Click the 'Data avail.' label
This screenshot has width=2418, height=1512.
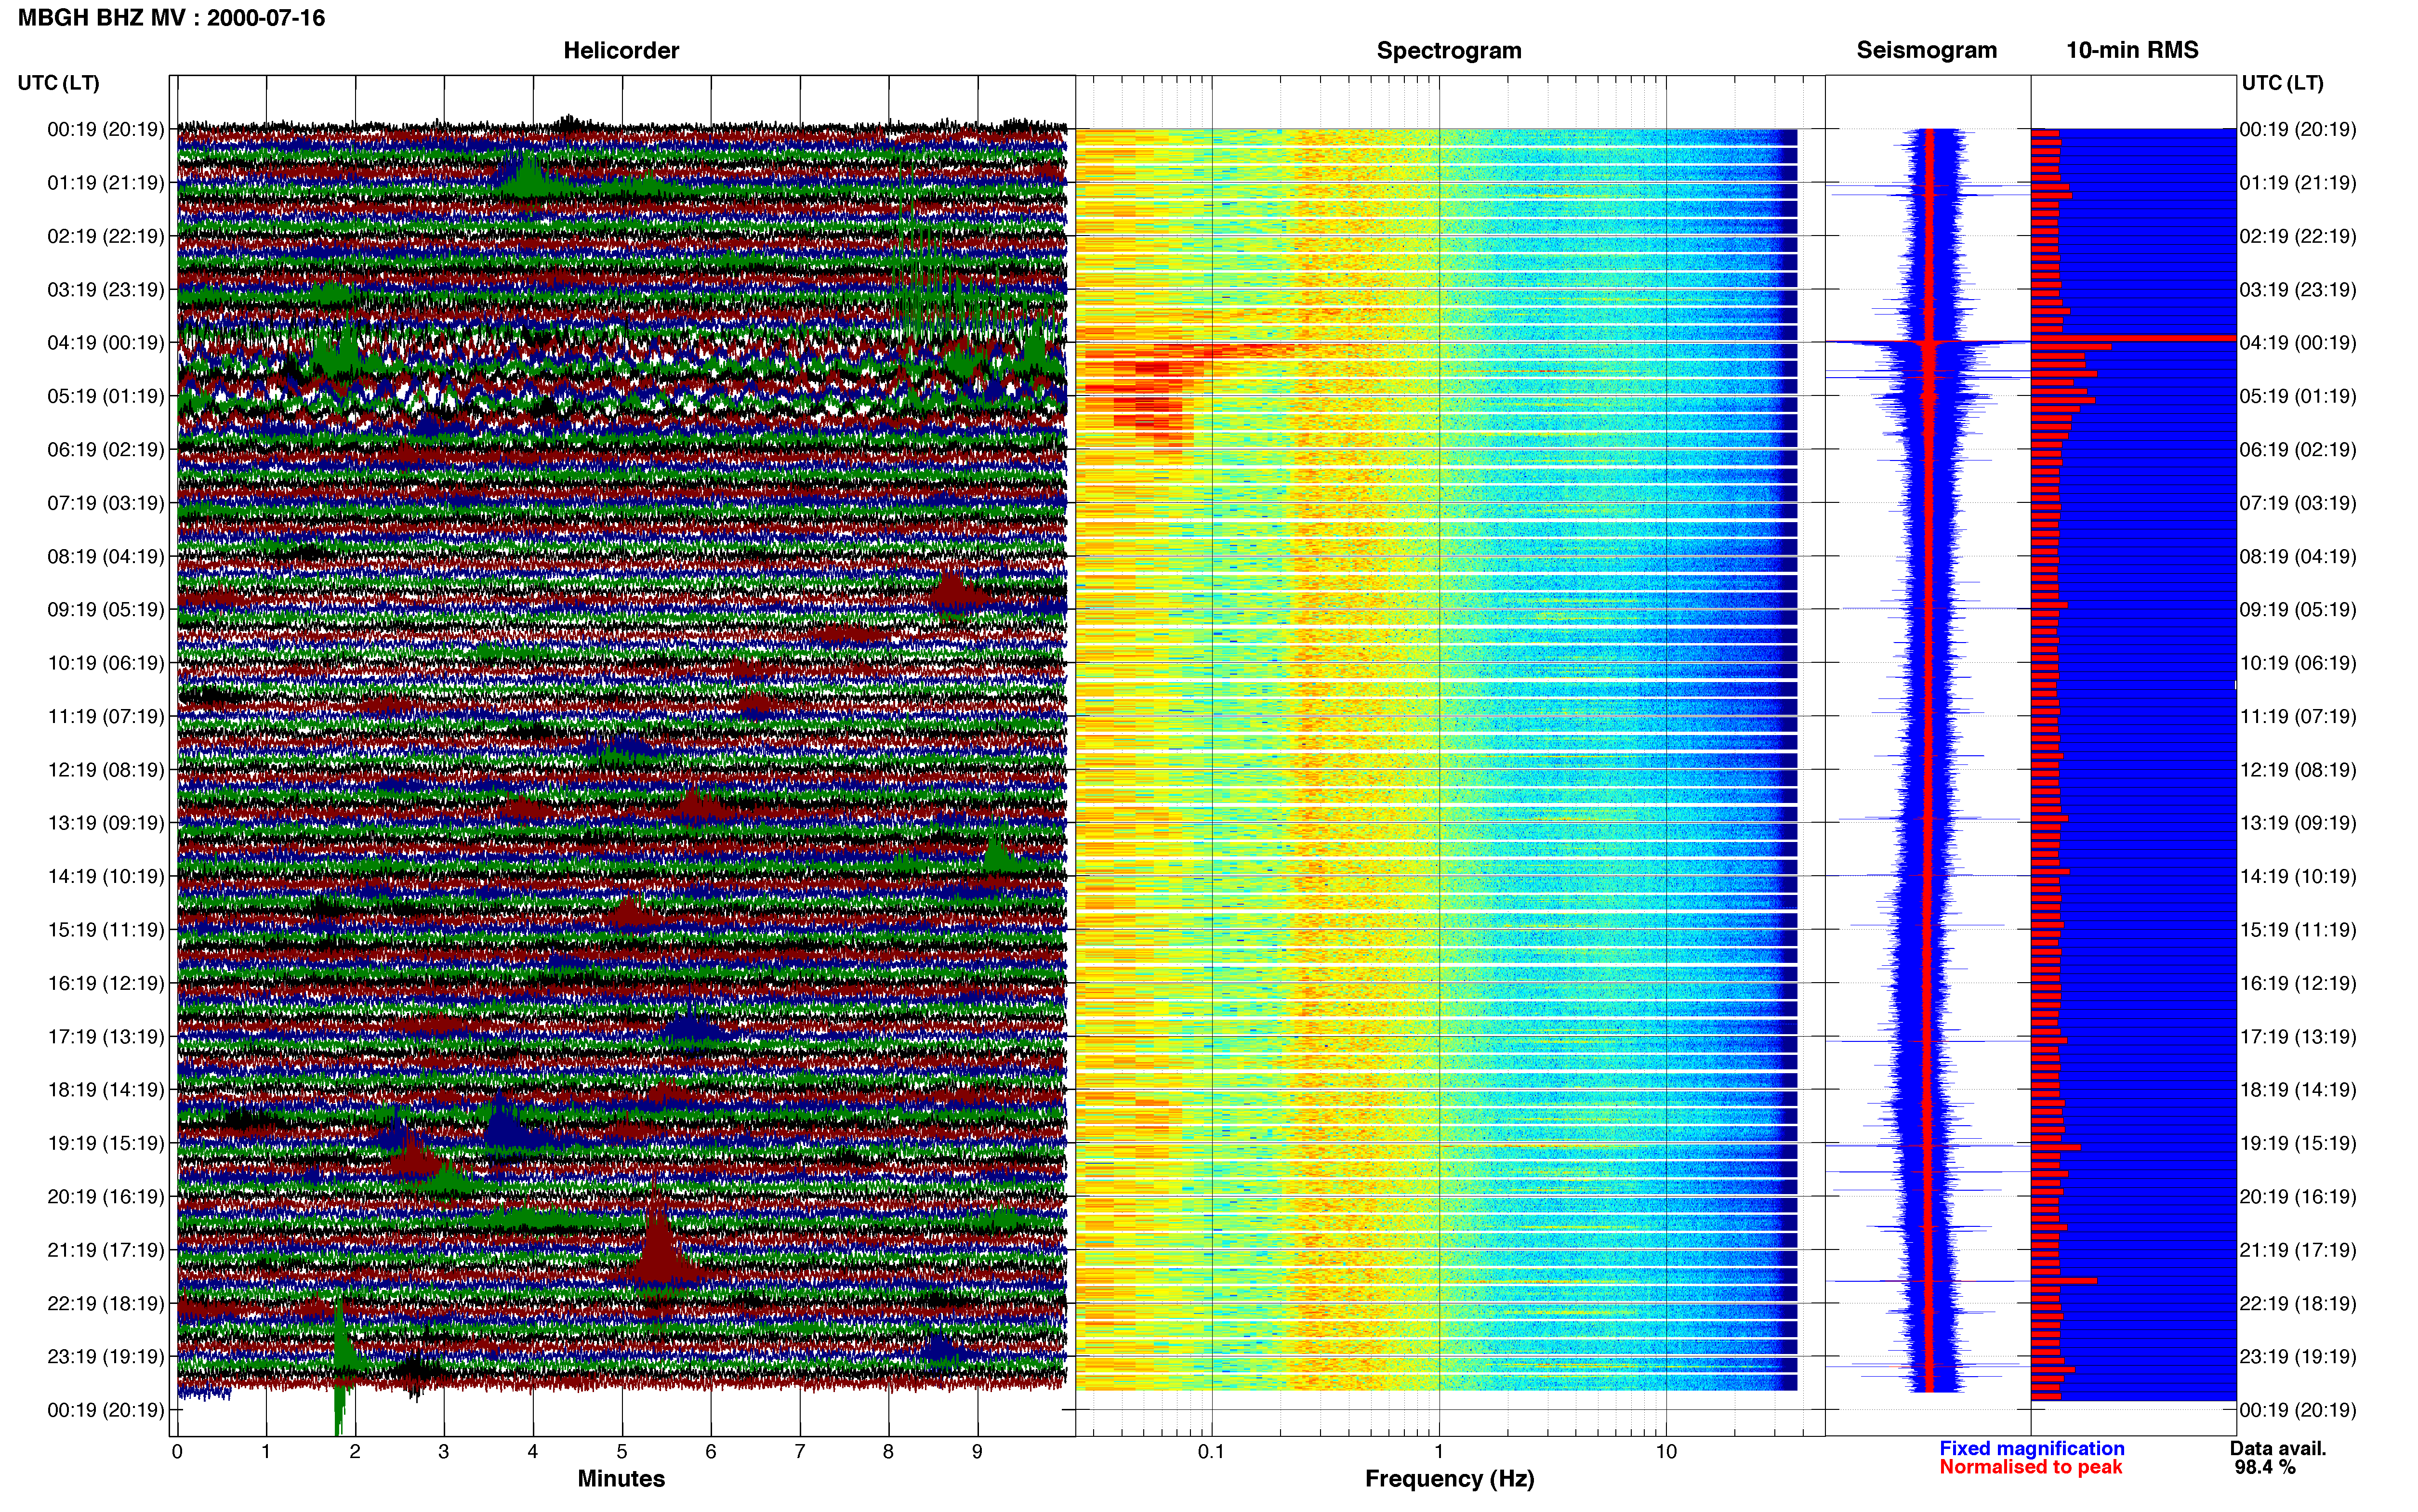[2278, 1448]
